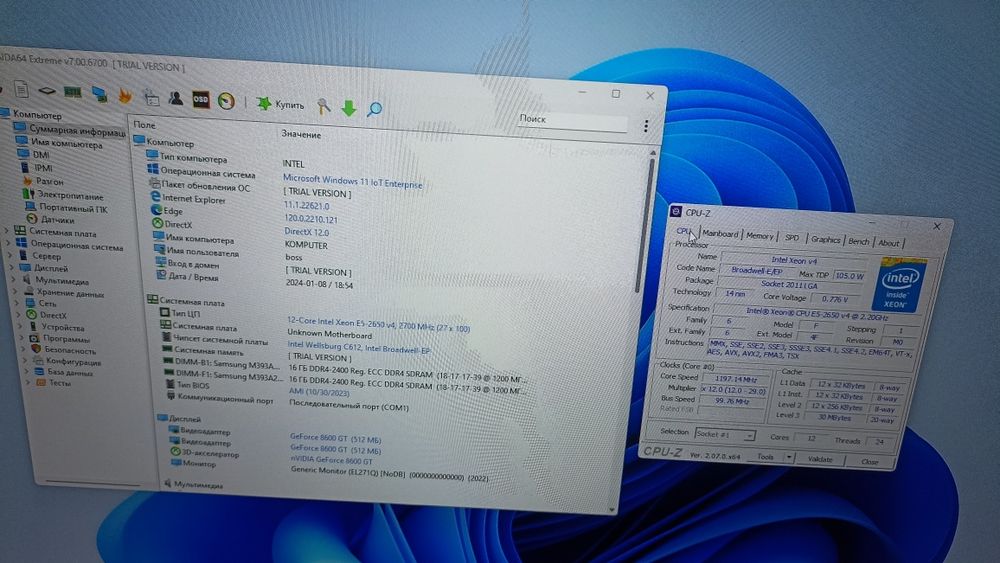Select Электропитание in sidebar tree
This screenshot has height=563, width=1000.
tap(69, 195)
